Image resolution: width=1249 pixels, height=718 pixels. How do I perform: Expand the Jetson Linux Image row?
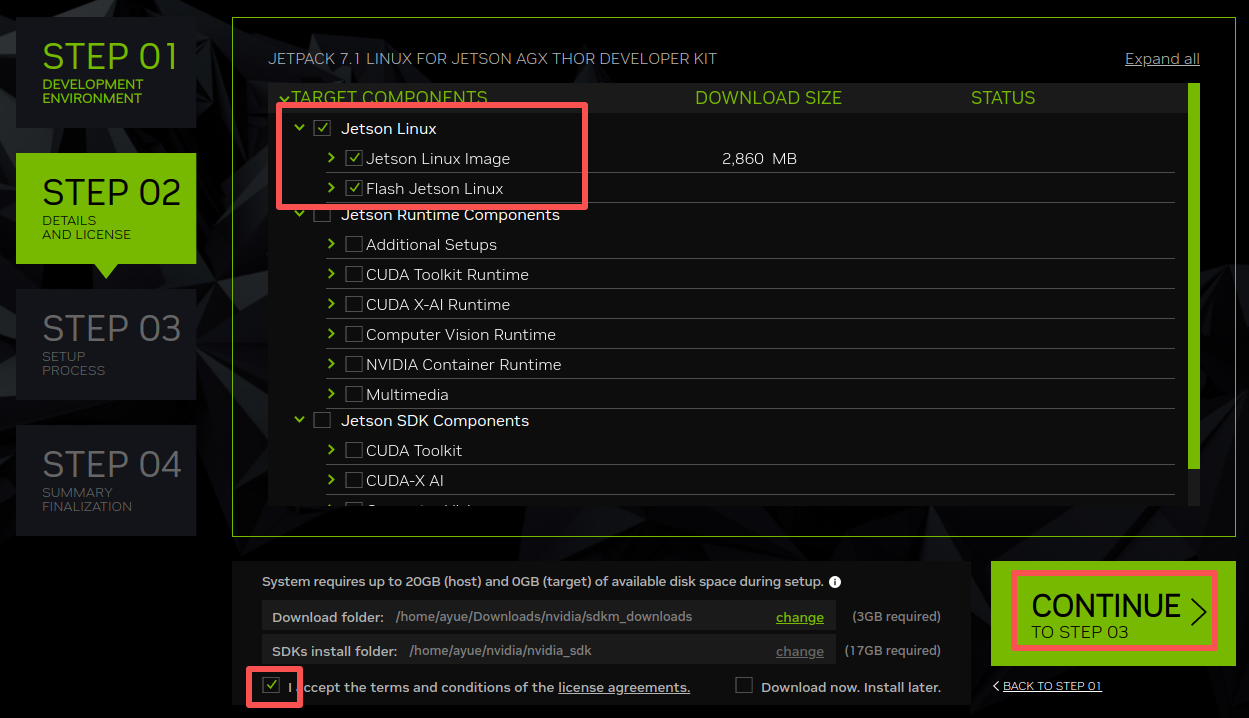(331, 158)
